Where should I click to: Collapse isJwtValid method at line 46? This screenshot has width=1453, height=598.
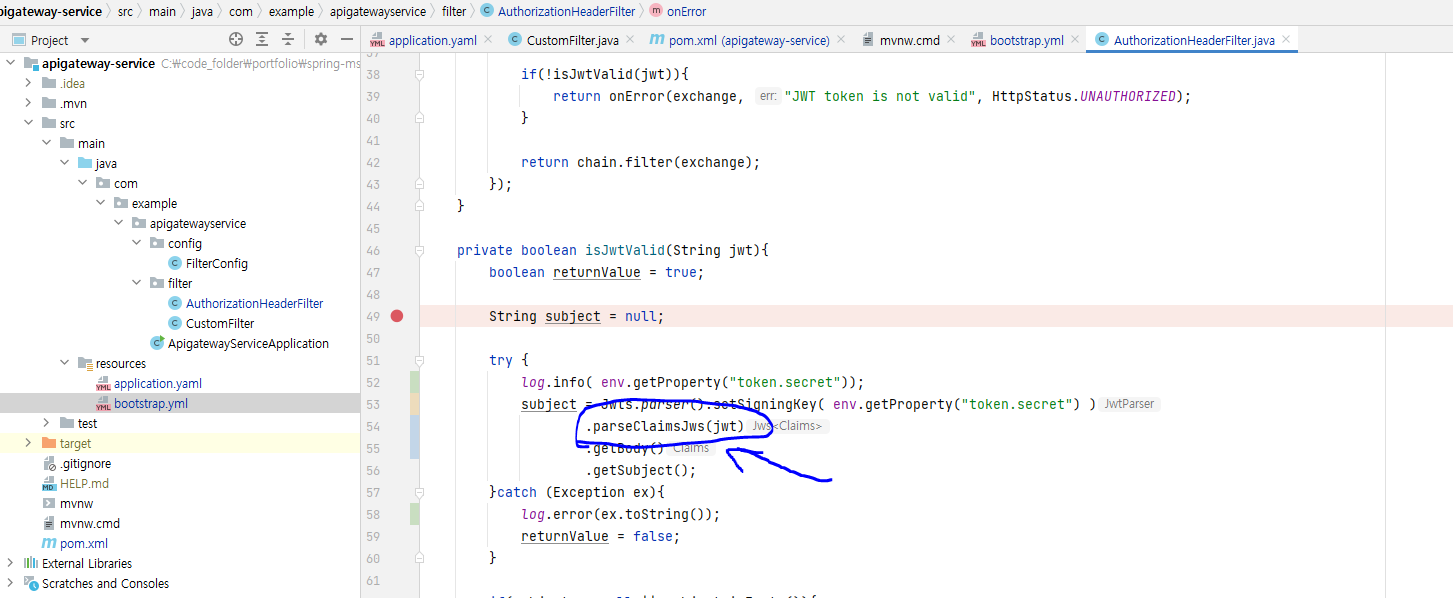click(420, 250)
